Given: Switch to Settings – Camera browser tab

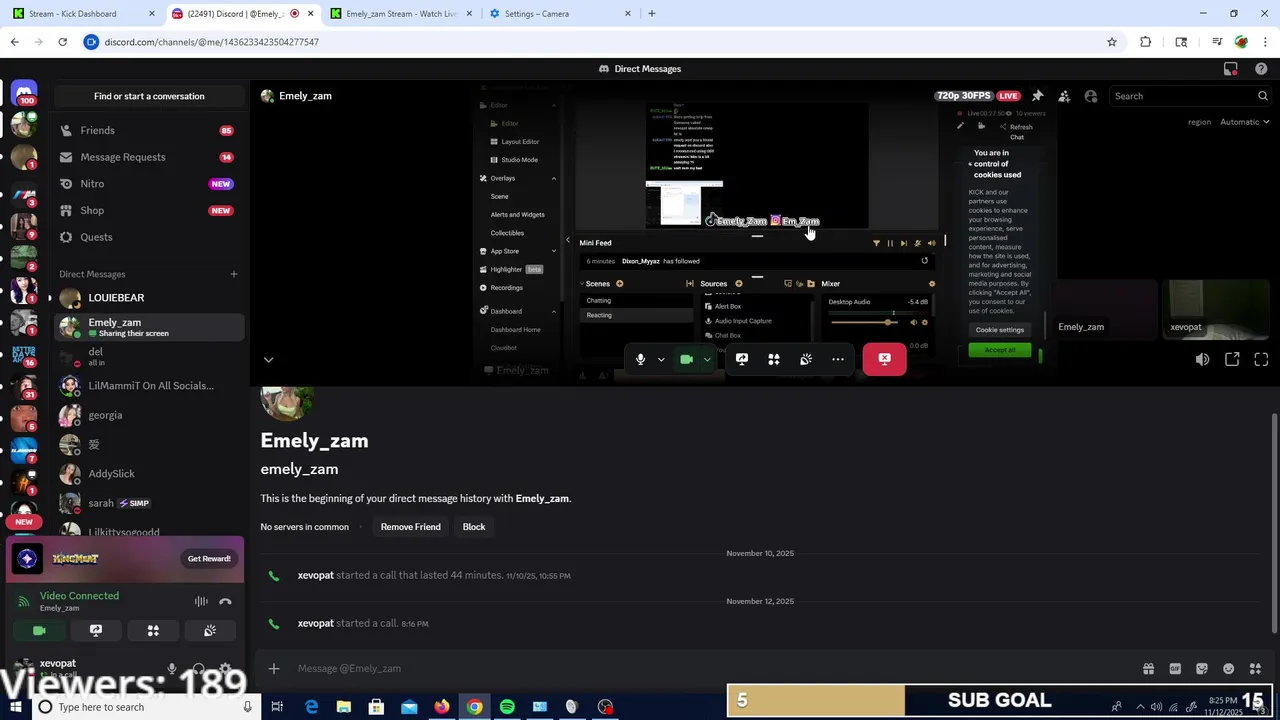Looking at the screenshot, I should tap(561, 14).
